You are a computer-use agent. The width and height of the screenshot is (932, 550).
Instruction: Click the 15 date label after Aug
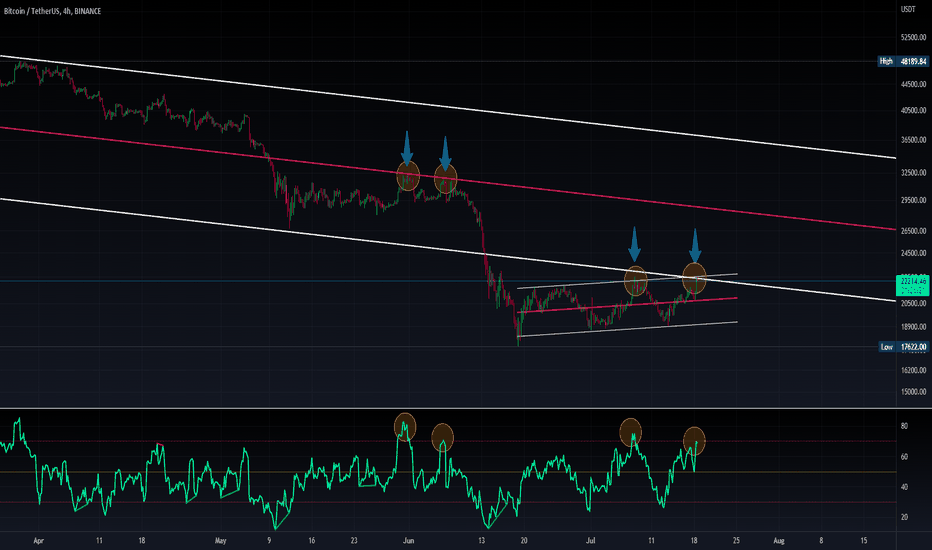864,541
